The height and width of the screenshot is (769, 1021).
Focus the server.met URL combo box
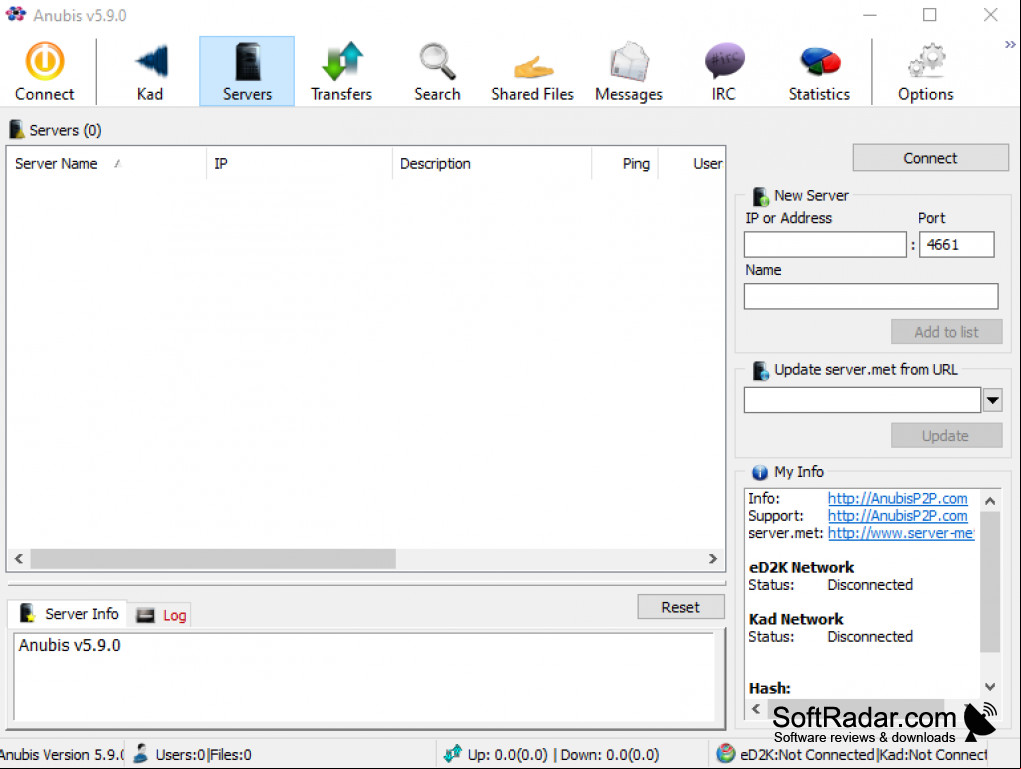(862, 400)
